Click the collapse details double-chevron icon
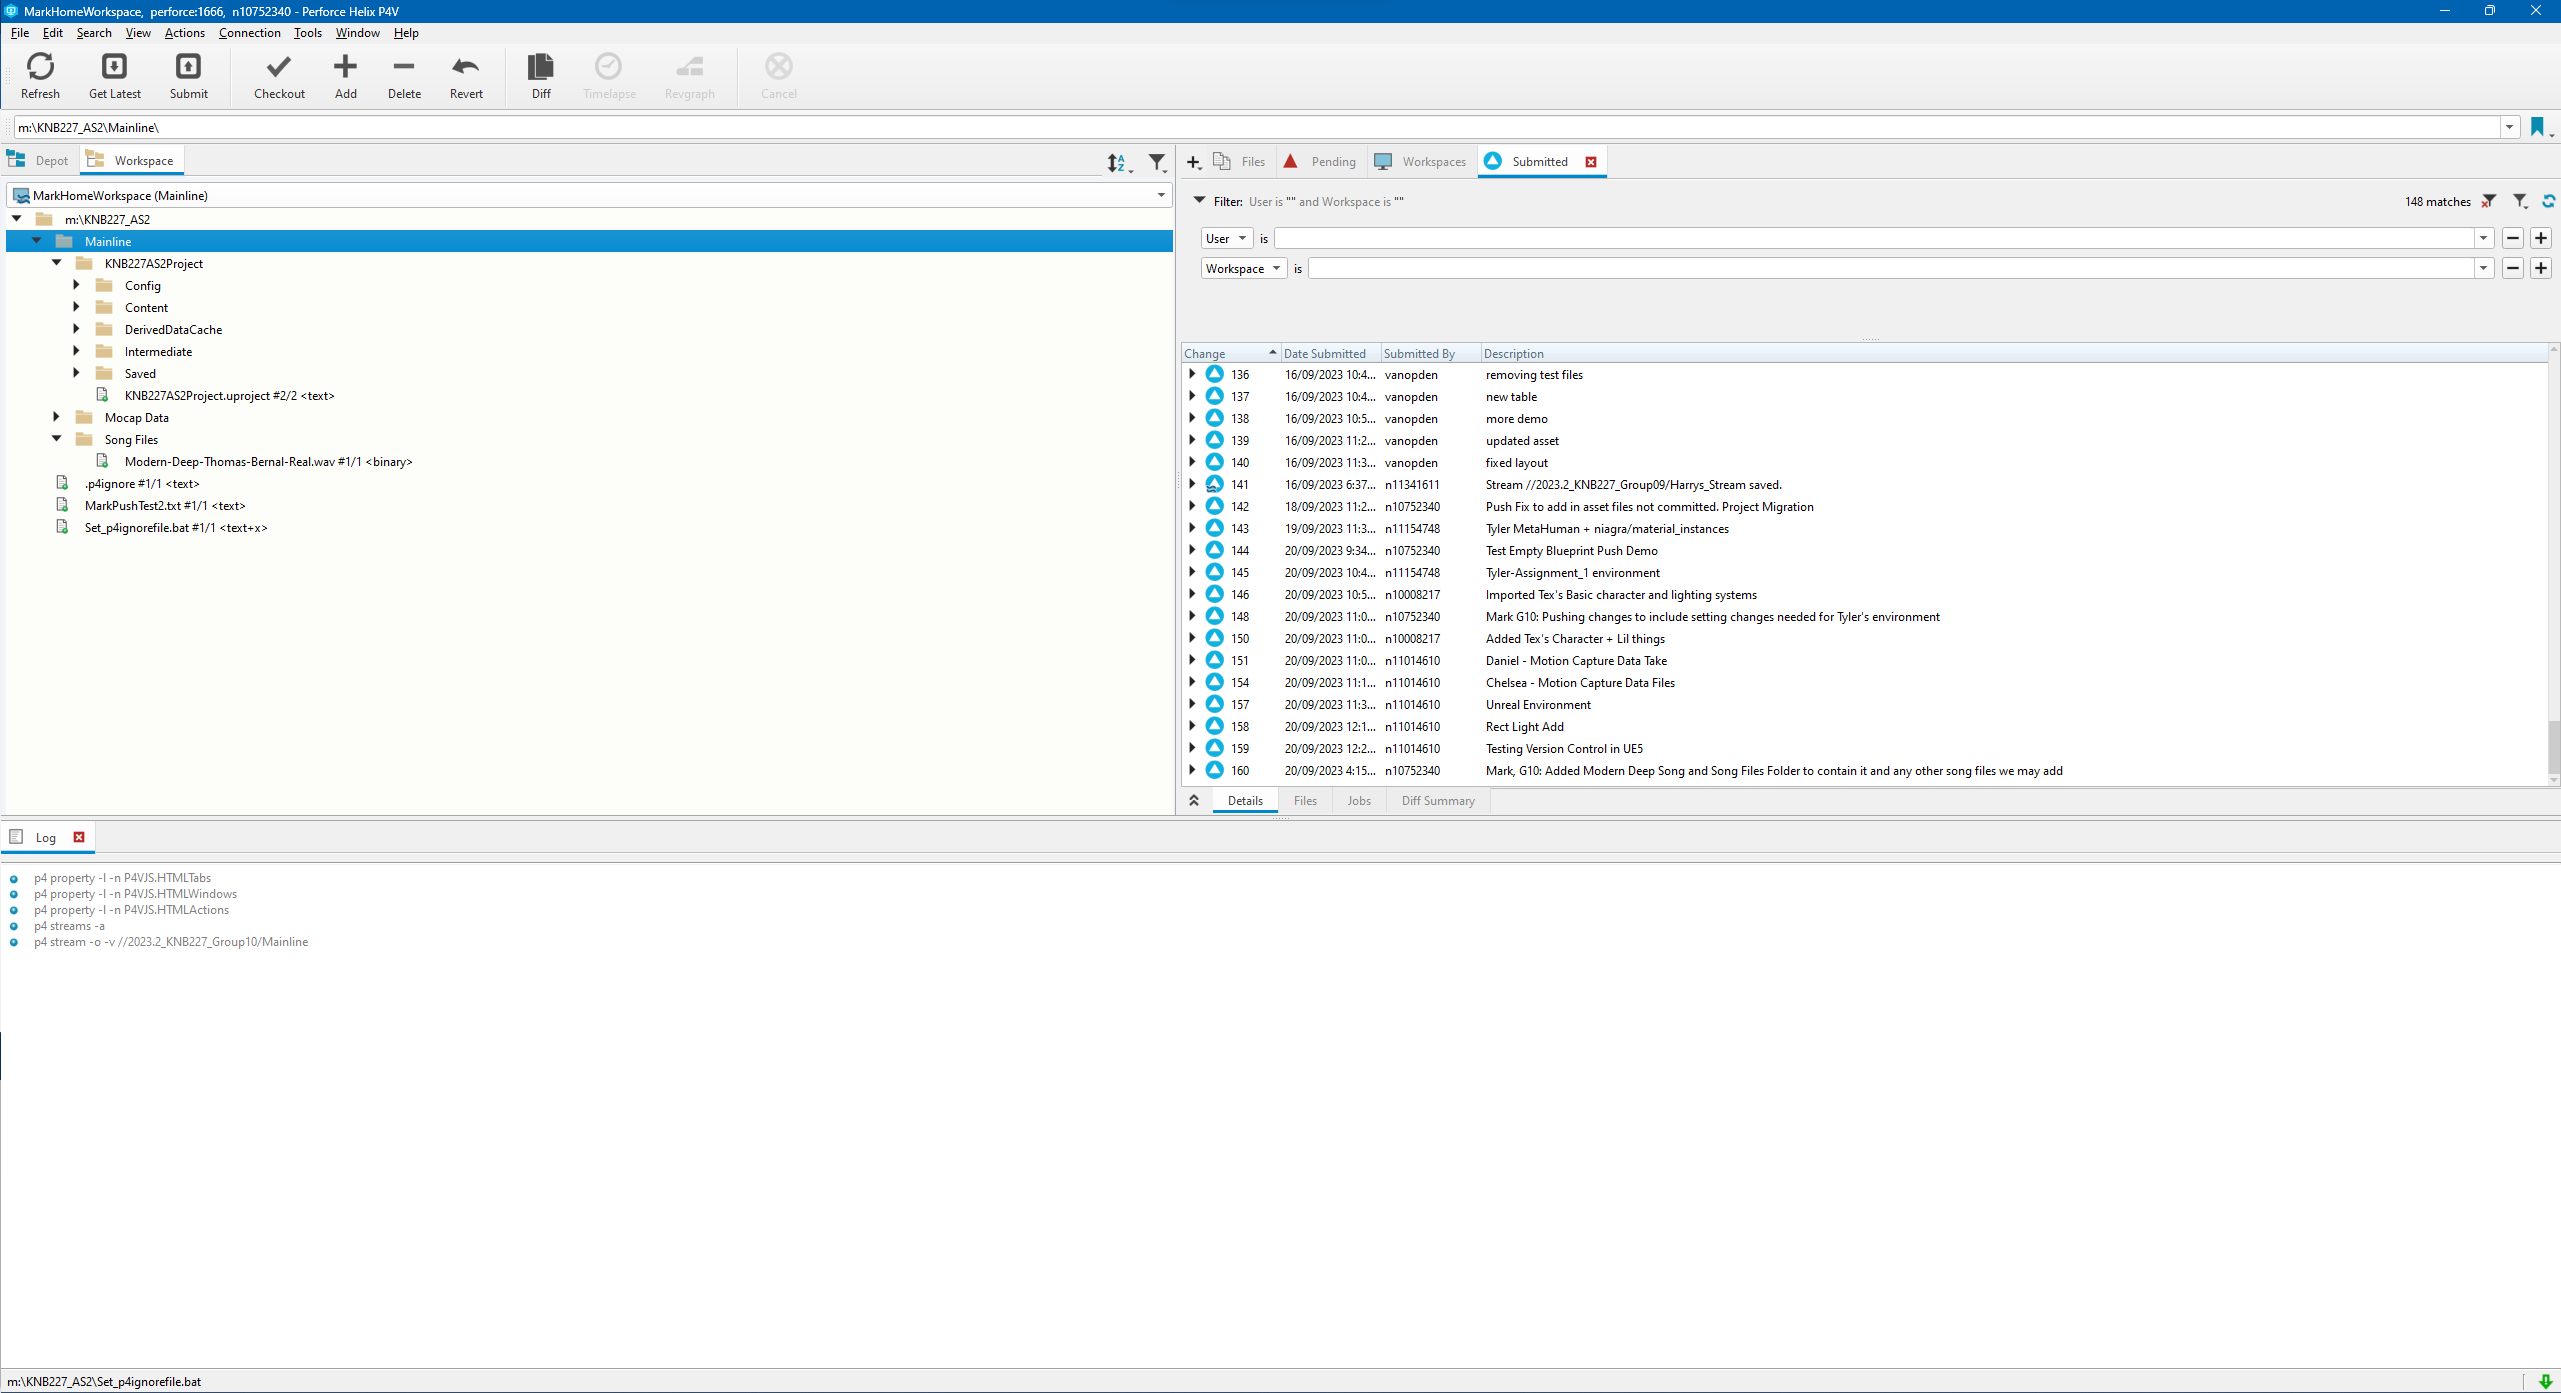 (x=1194, y=801)
